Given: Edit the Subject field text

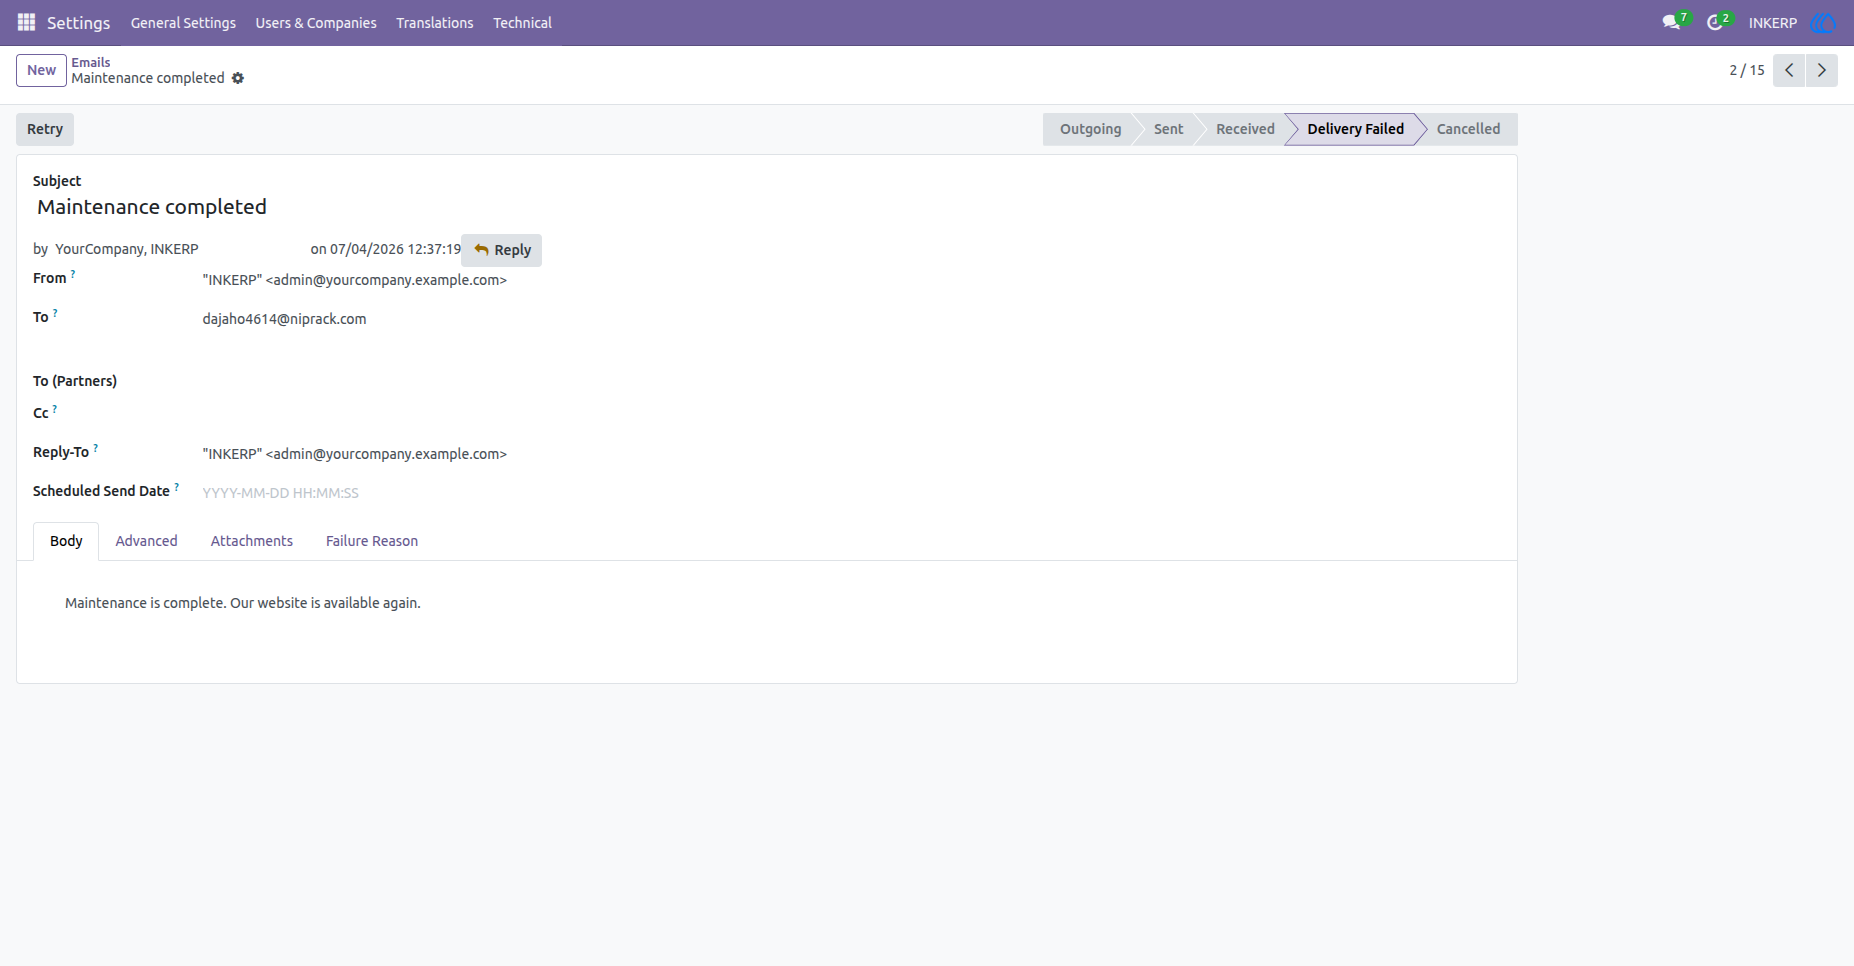Looking at the screenshot, I should coord(152,207).
